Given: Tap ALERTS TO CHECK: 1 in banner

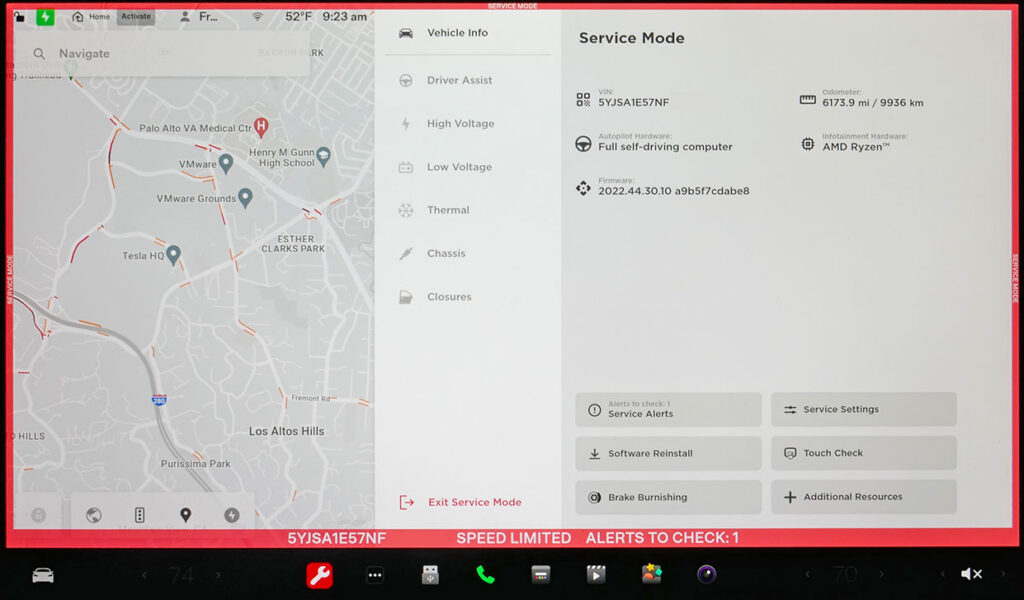Looking at the screenshot, I should pos(662,538).
